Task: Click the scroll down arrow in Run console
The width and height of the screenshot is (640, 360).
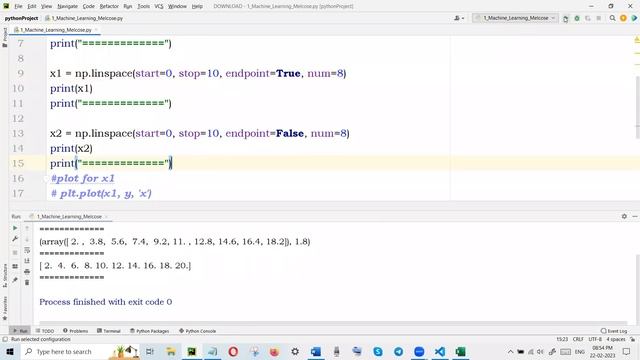Action: tap(27, 239)
